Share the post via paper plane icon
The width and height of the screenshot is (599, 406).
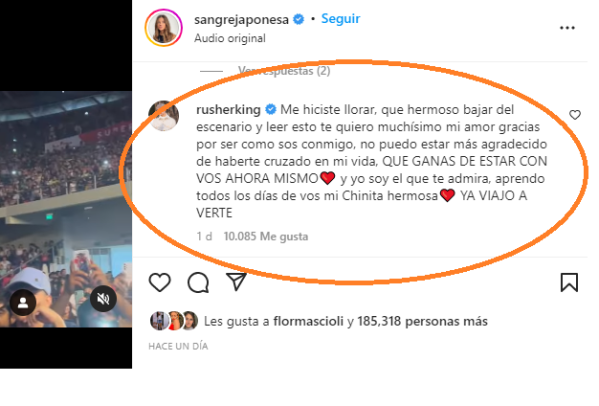pos(236,282)
